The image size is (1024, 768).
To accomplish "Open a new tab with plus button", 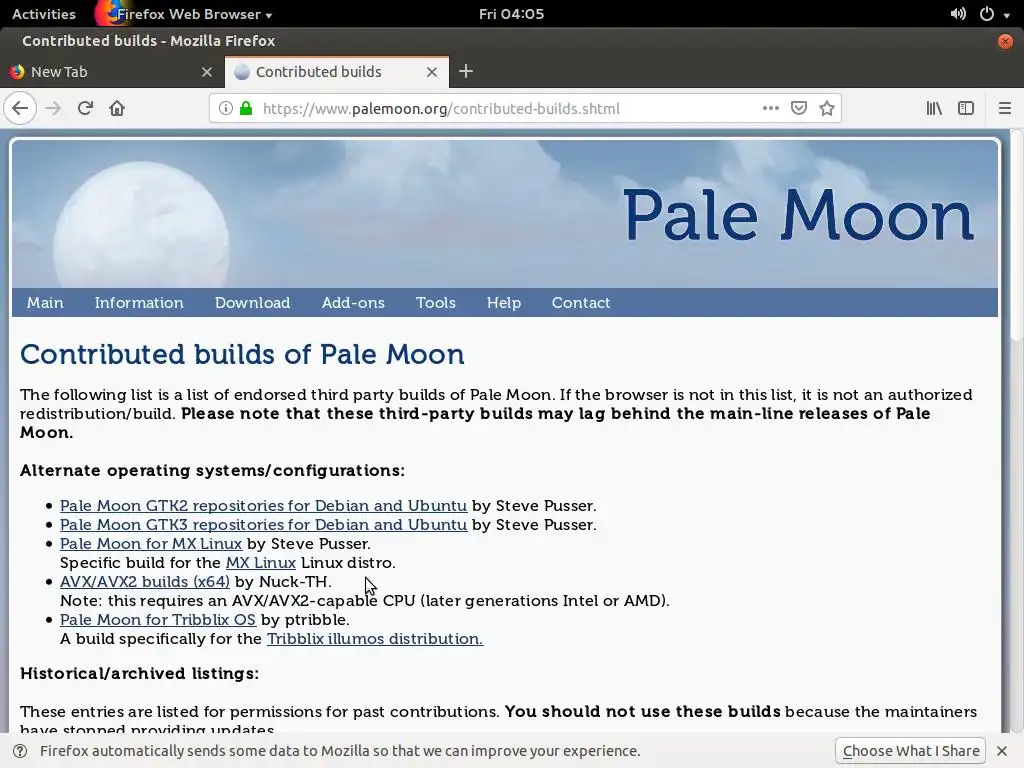I will tap(466, 72).
